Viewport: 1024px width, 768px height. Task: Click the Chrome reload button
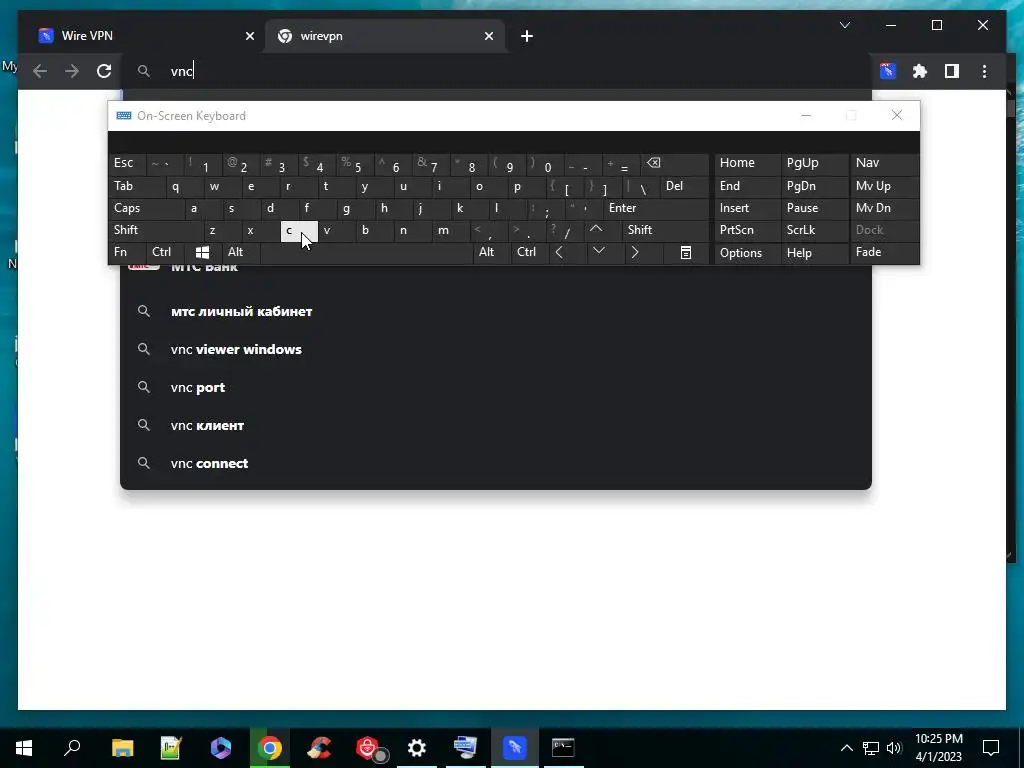[x=104, y=71]
